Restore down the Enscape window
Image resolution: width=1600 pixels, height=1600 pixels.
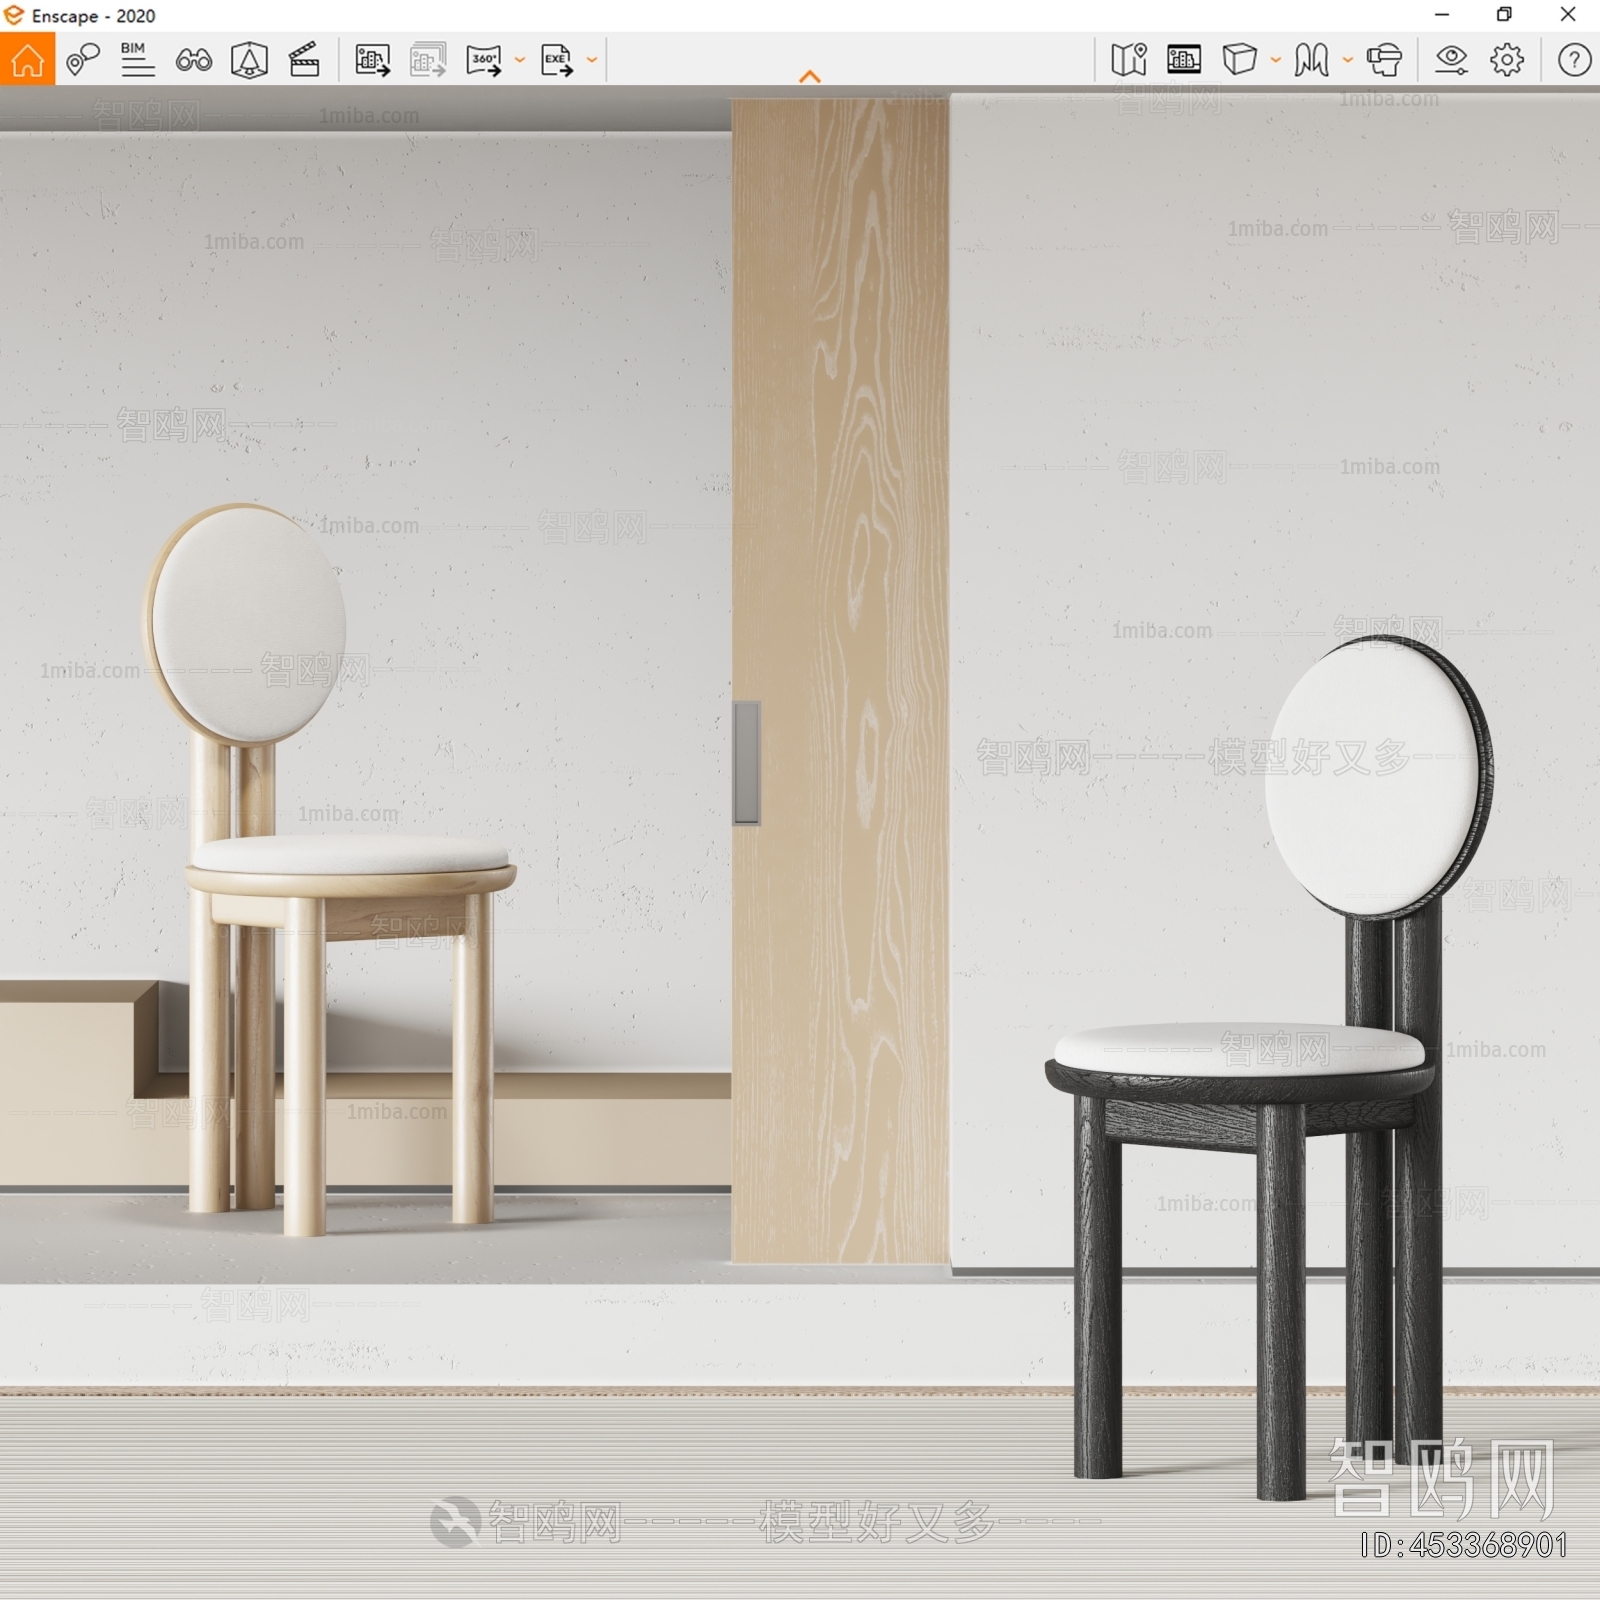point(1504,15)
